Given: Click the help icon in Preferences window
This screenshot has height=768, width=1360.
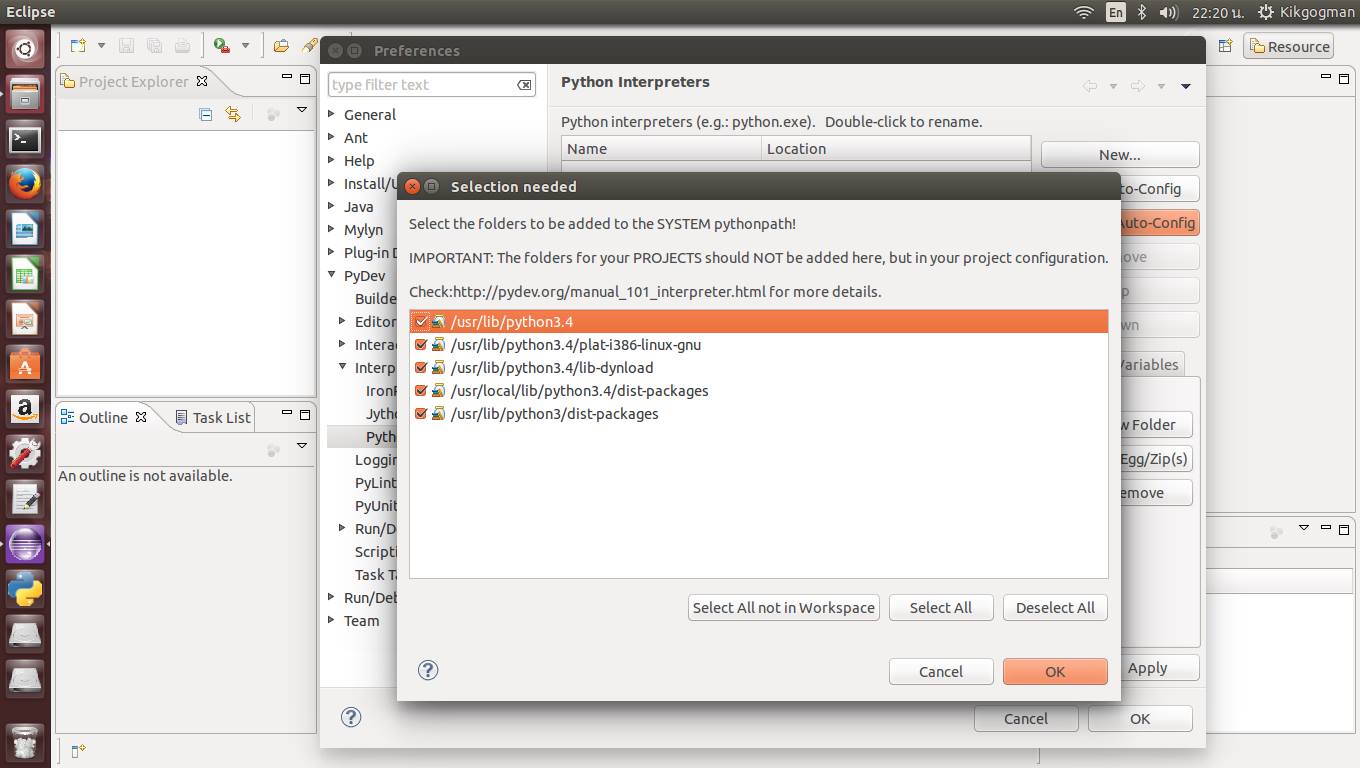Looking at the screenshot, I should click(351, 716).
